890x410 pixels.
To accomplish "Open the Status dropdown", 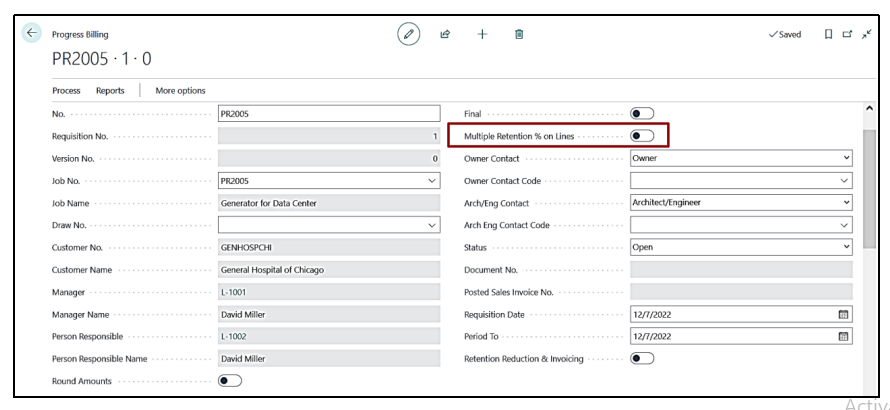I will point(845,247).
